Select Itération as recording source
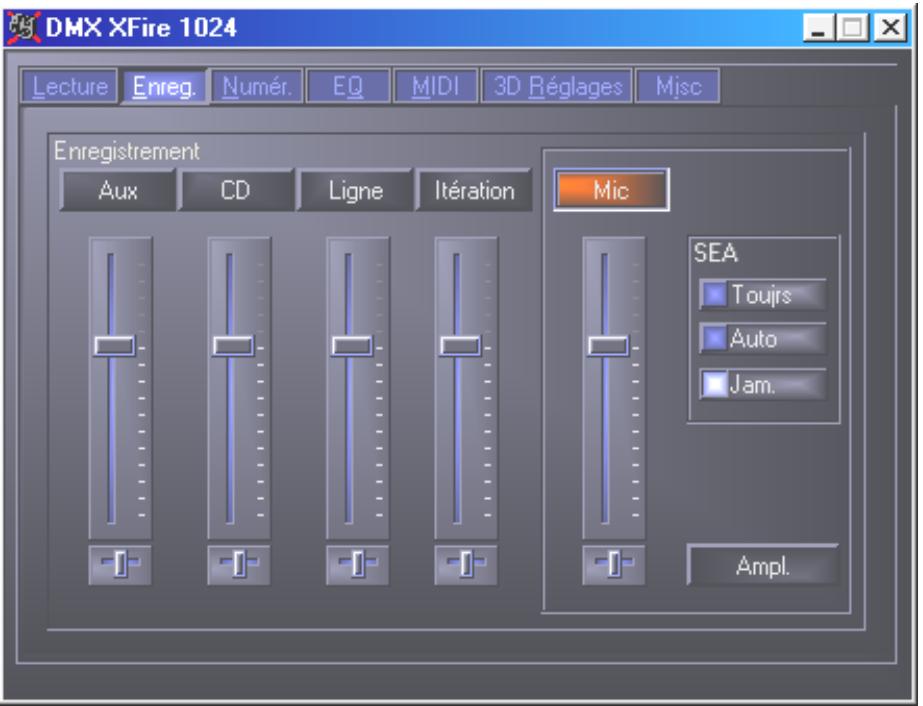This screenshot has height=706, width=923. click(x=474, y=190)
